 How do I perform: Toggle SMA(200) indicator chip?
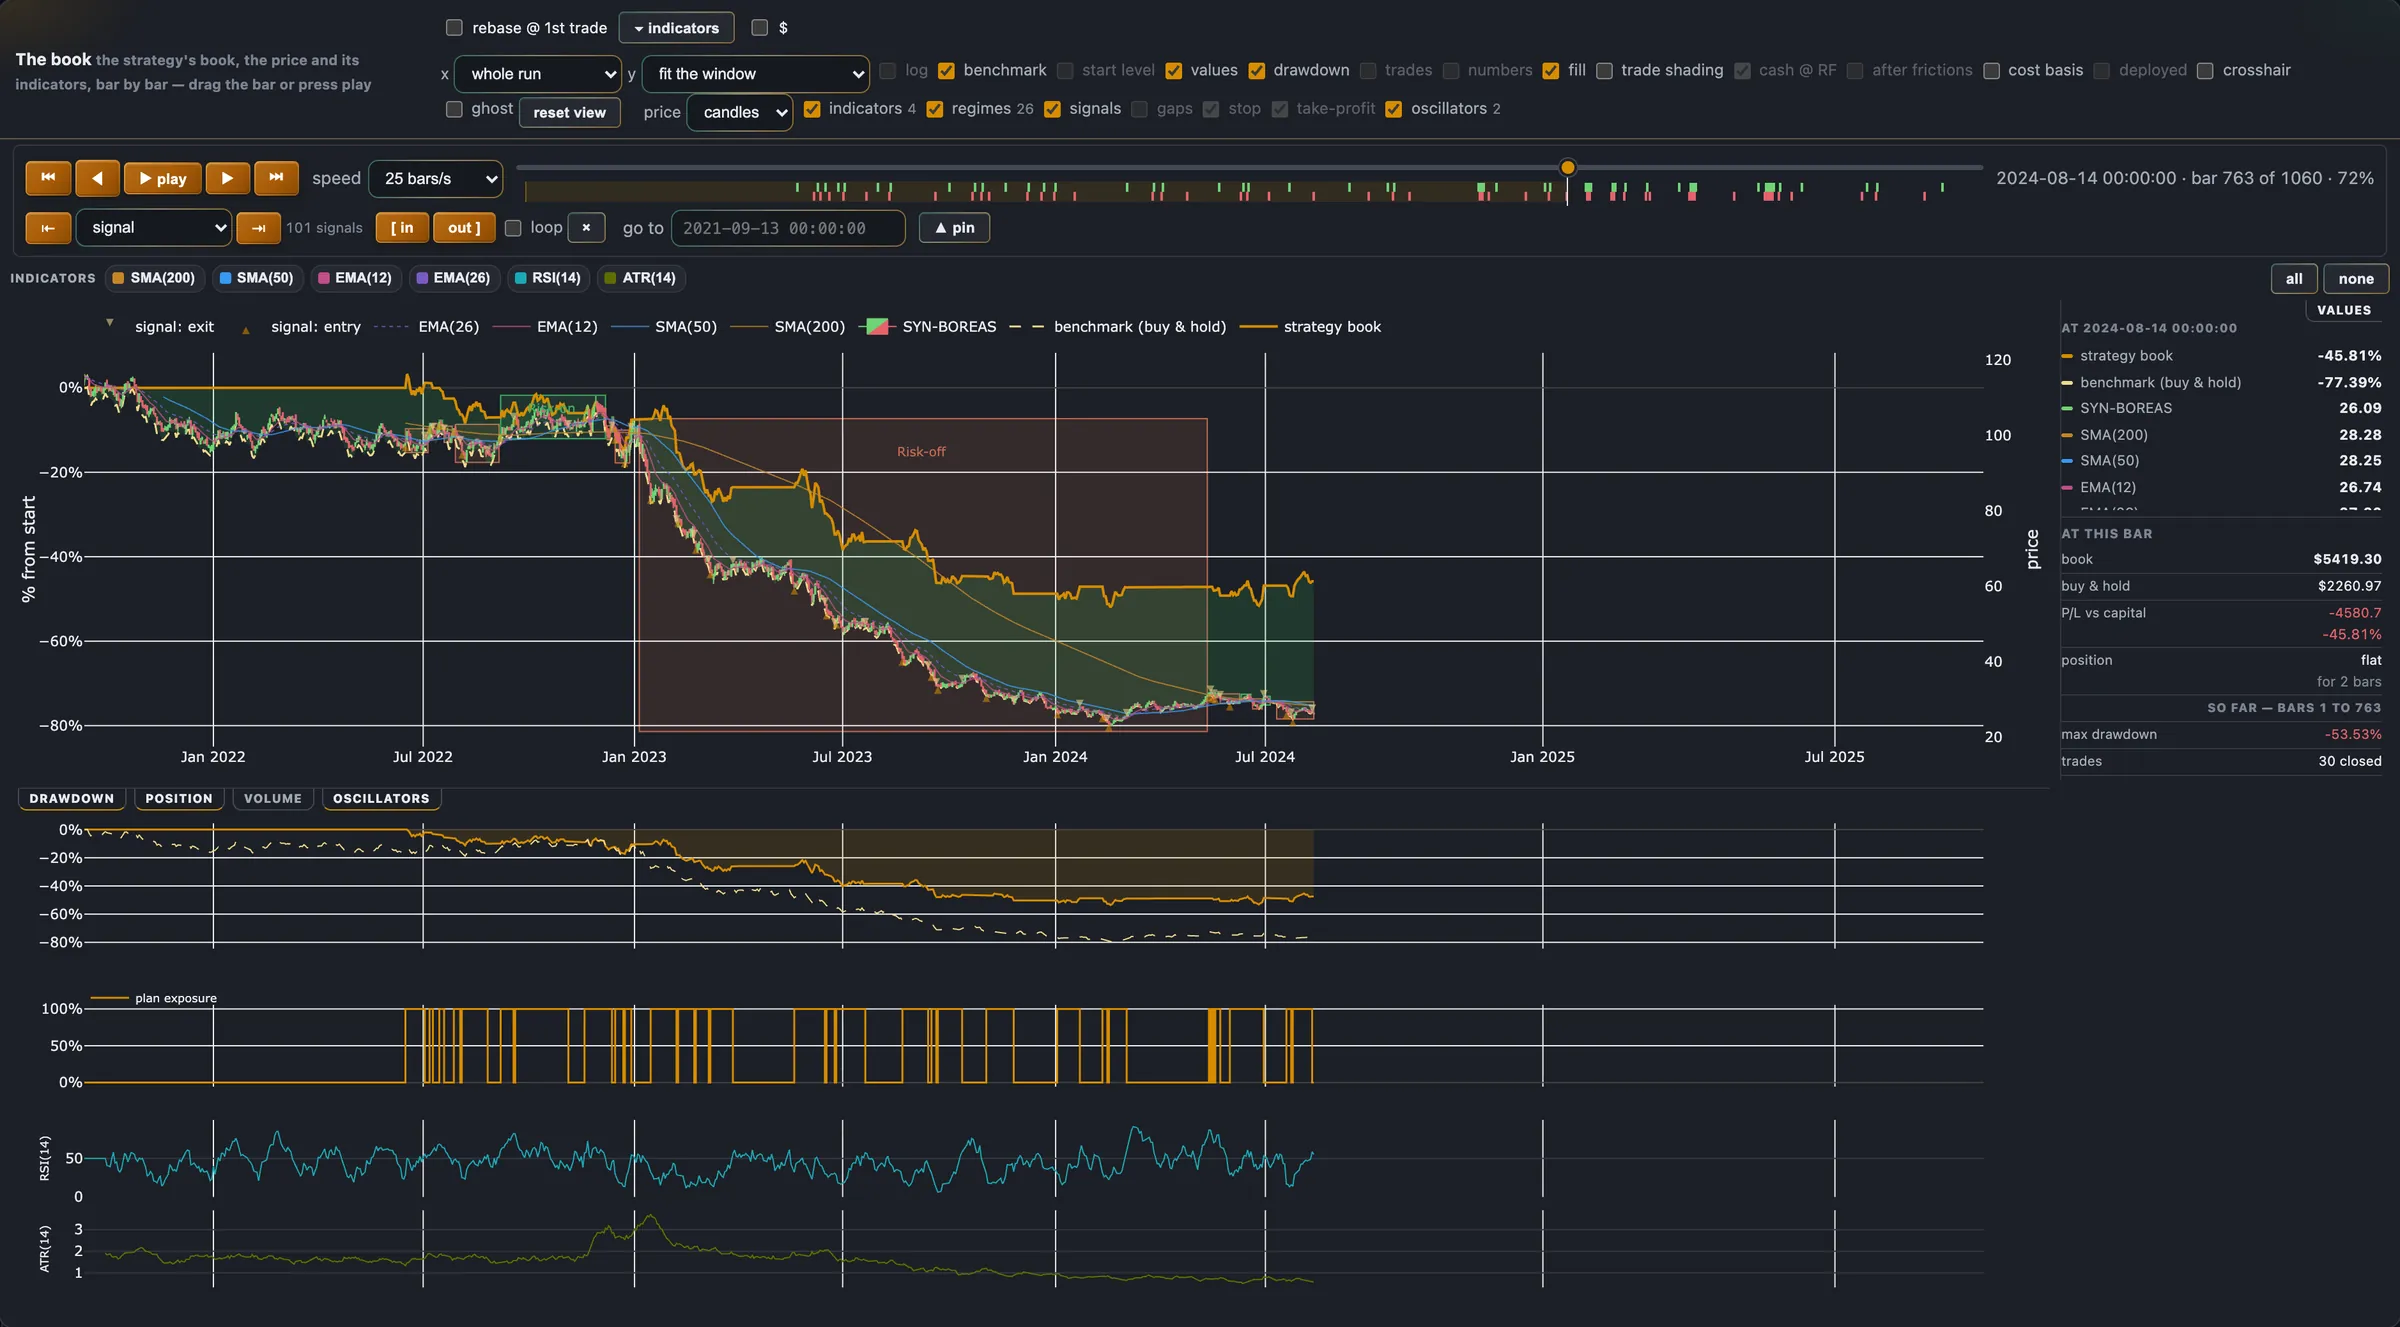154,278
